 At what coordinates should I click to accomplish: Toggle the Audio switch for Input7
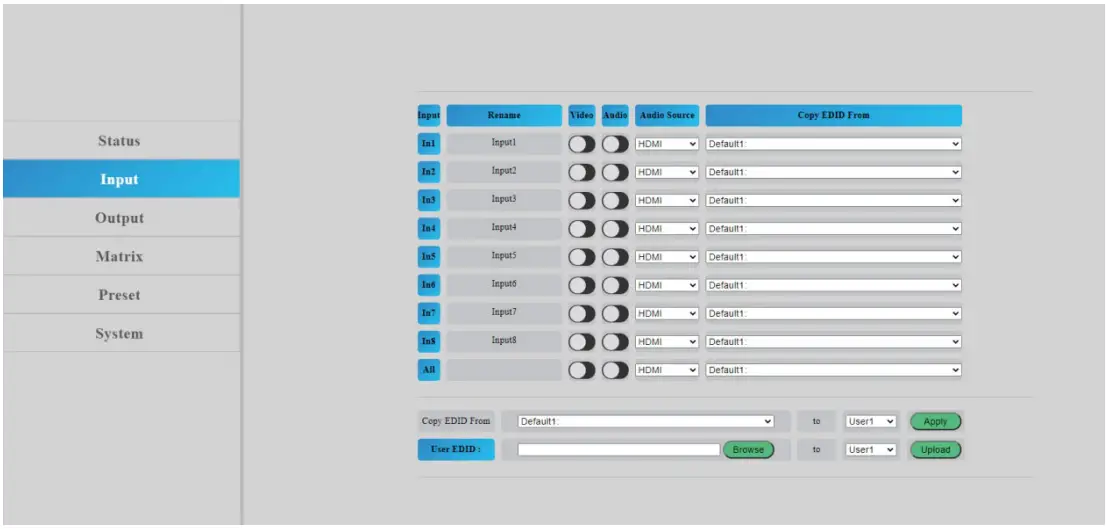click(x=615, y=313)
